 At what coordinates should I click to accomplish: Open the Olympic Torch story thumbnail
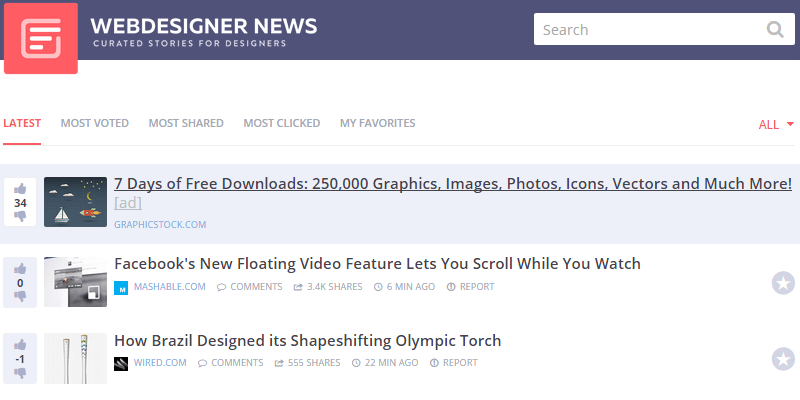point(75,359)
